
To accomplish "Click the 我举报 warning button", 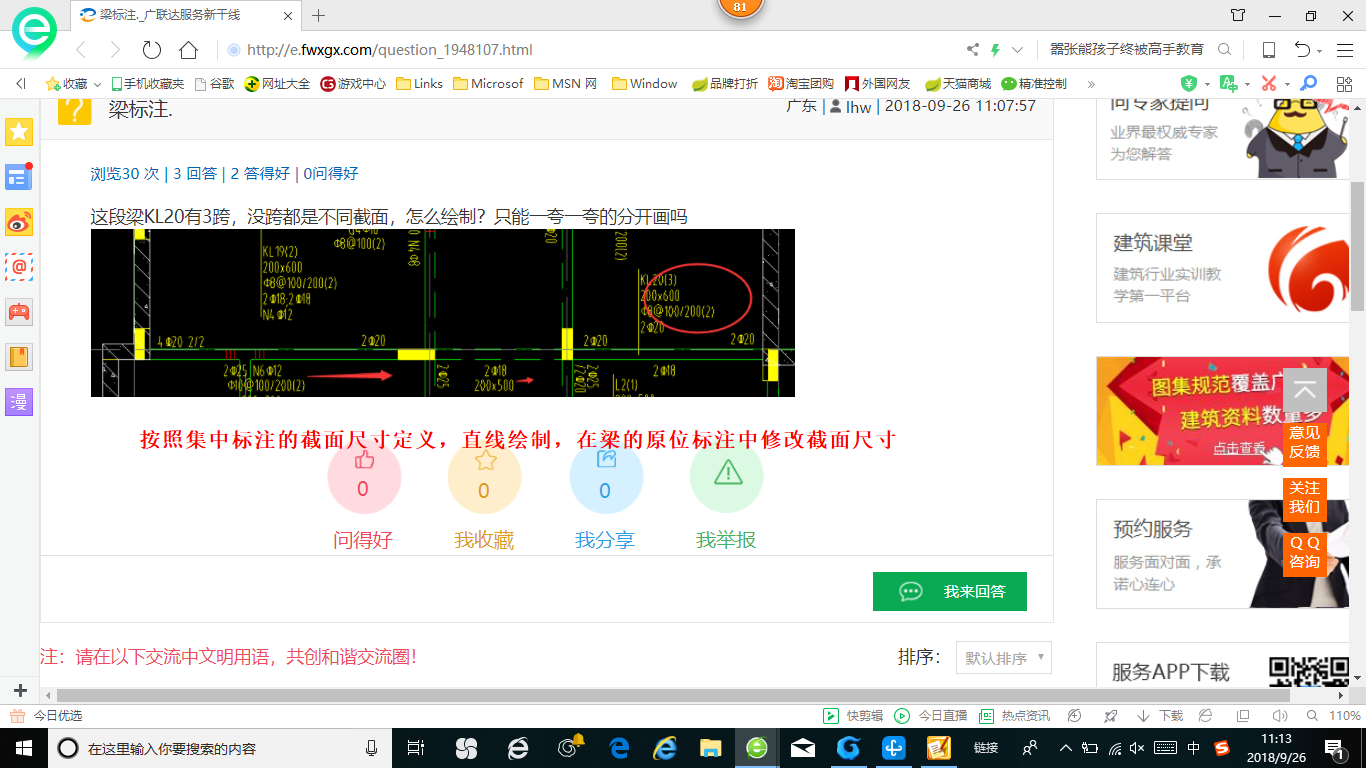I will [x=727, y=477].
